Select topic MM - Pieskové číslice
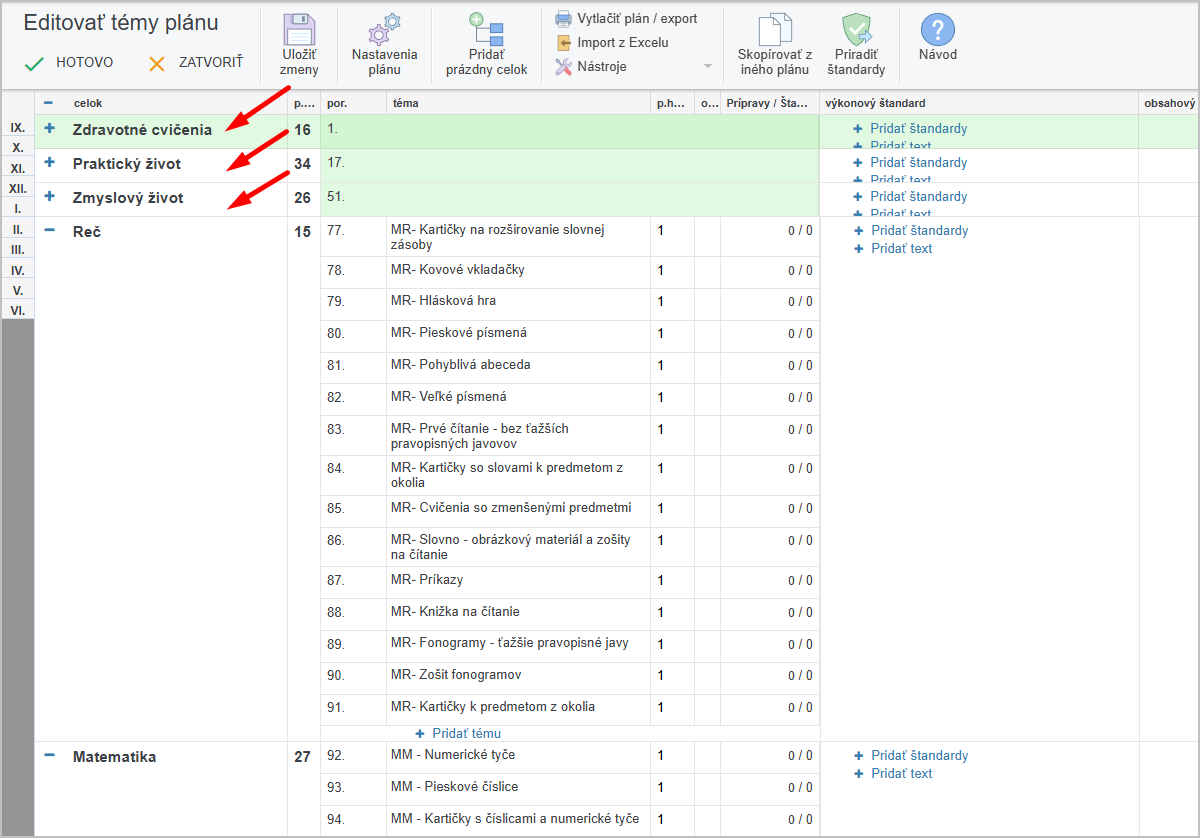 tap(455, 787)
